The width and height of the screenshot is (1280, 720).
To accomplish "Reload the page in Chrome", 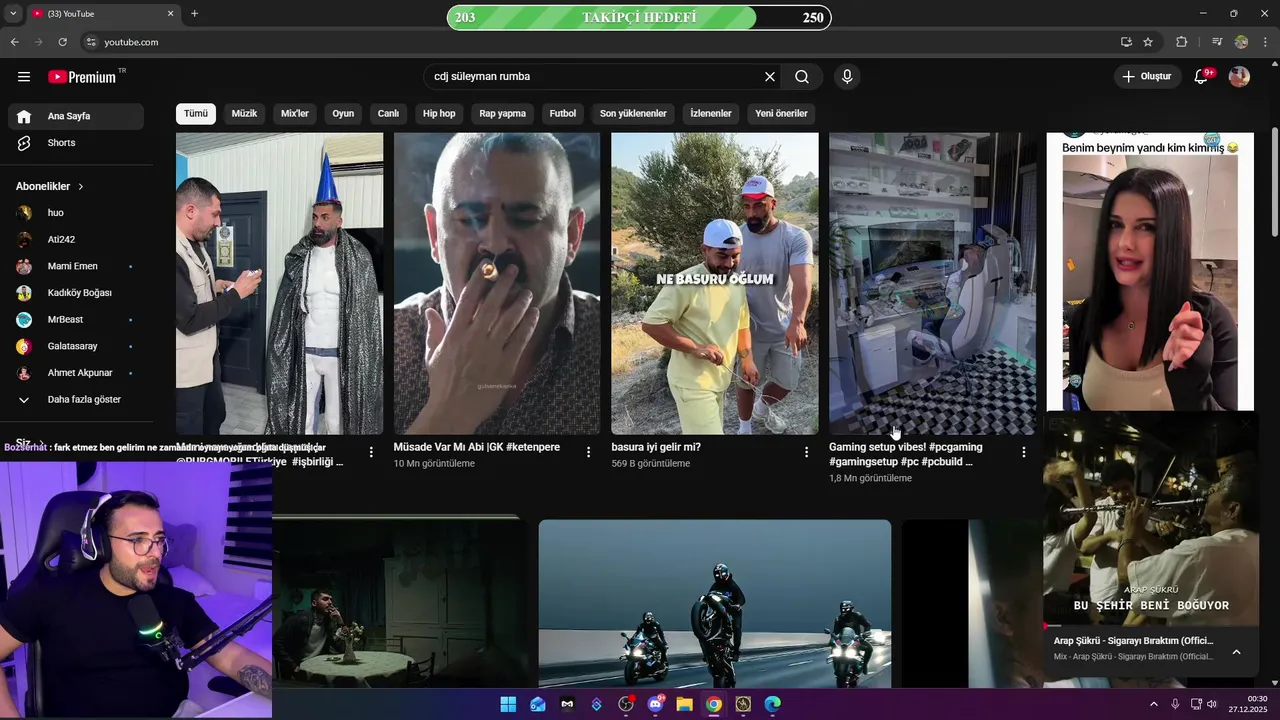I will click(62, 42).
